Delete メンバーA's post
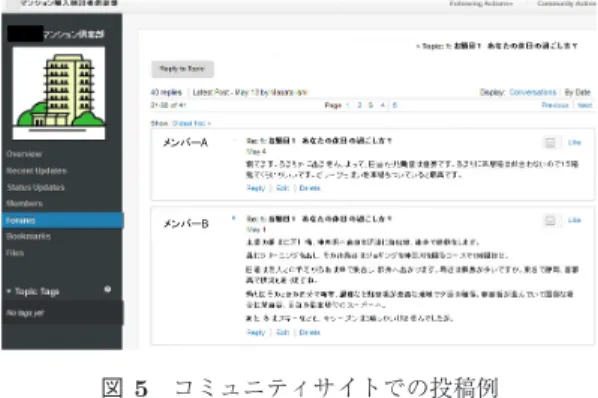Screen dimensions: 598x398 [310, 188]
